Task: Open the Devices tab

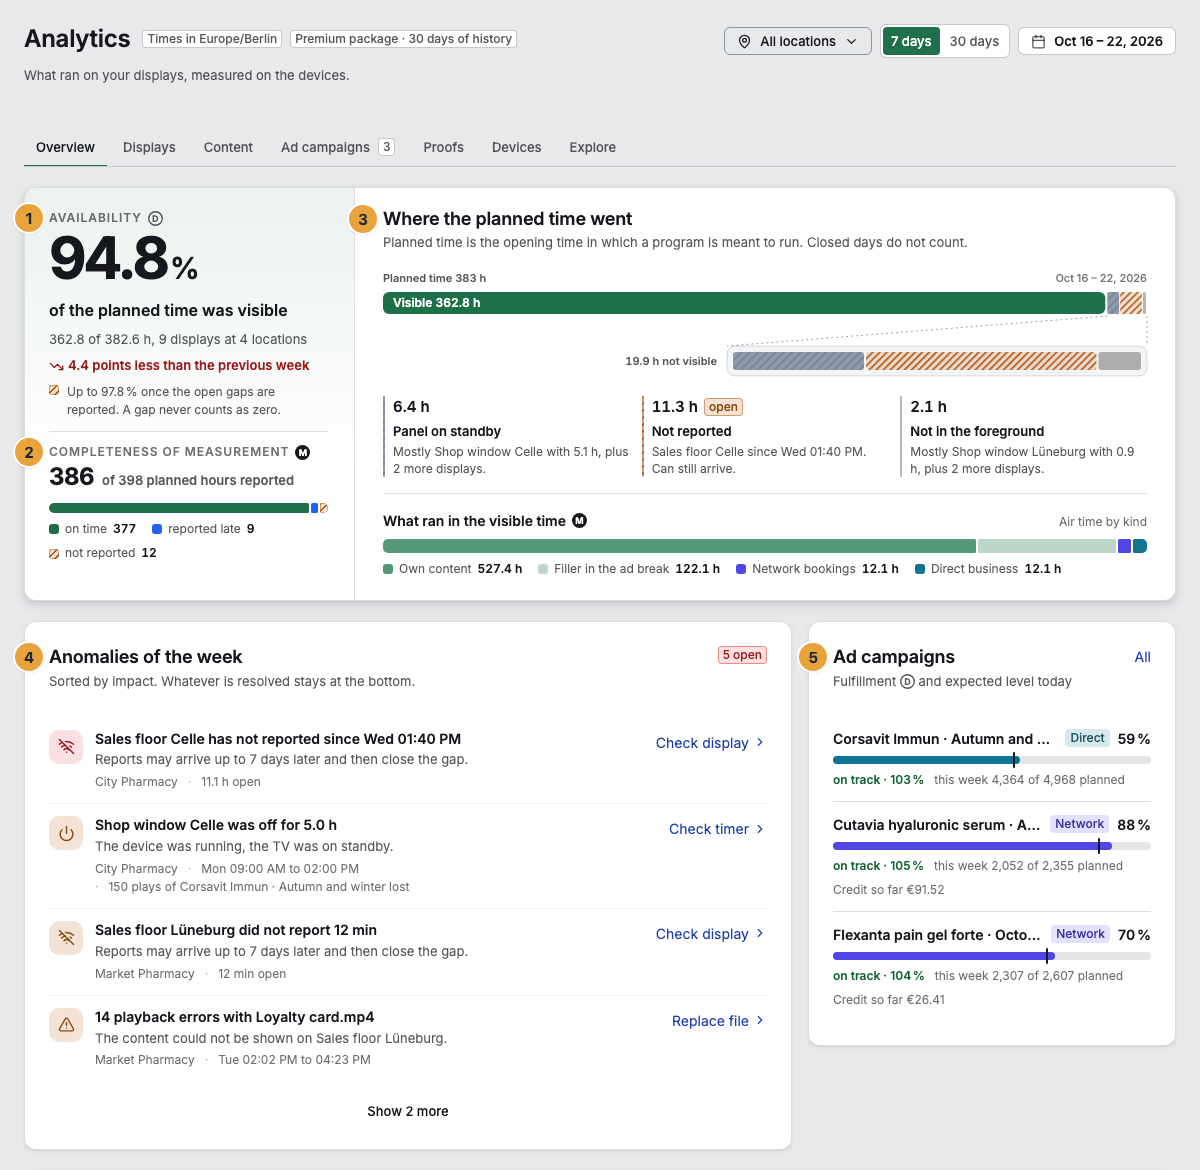Action: 516,147
